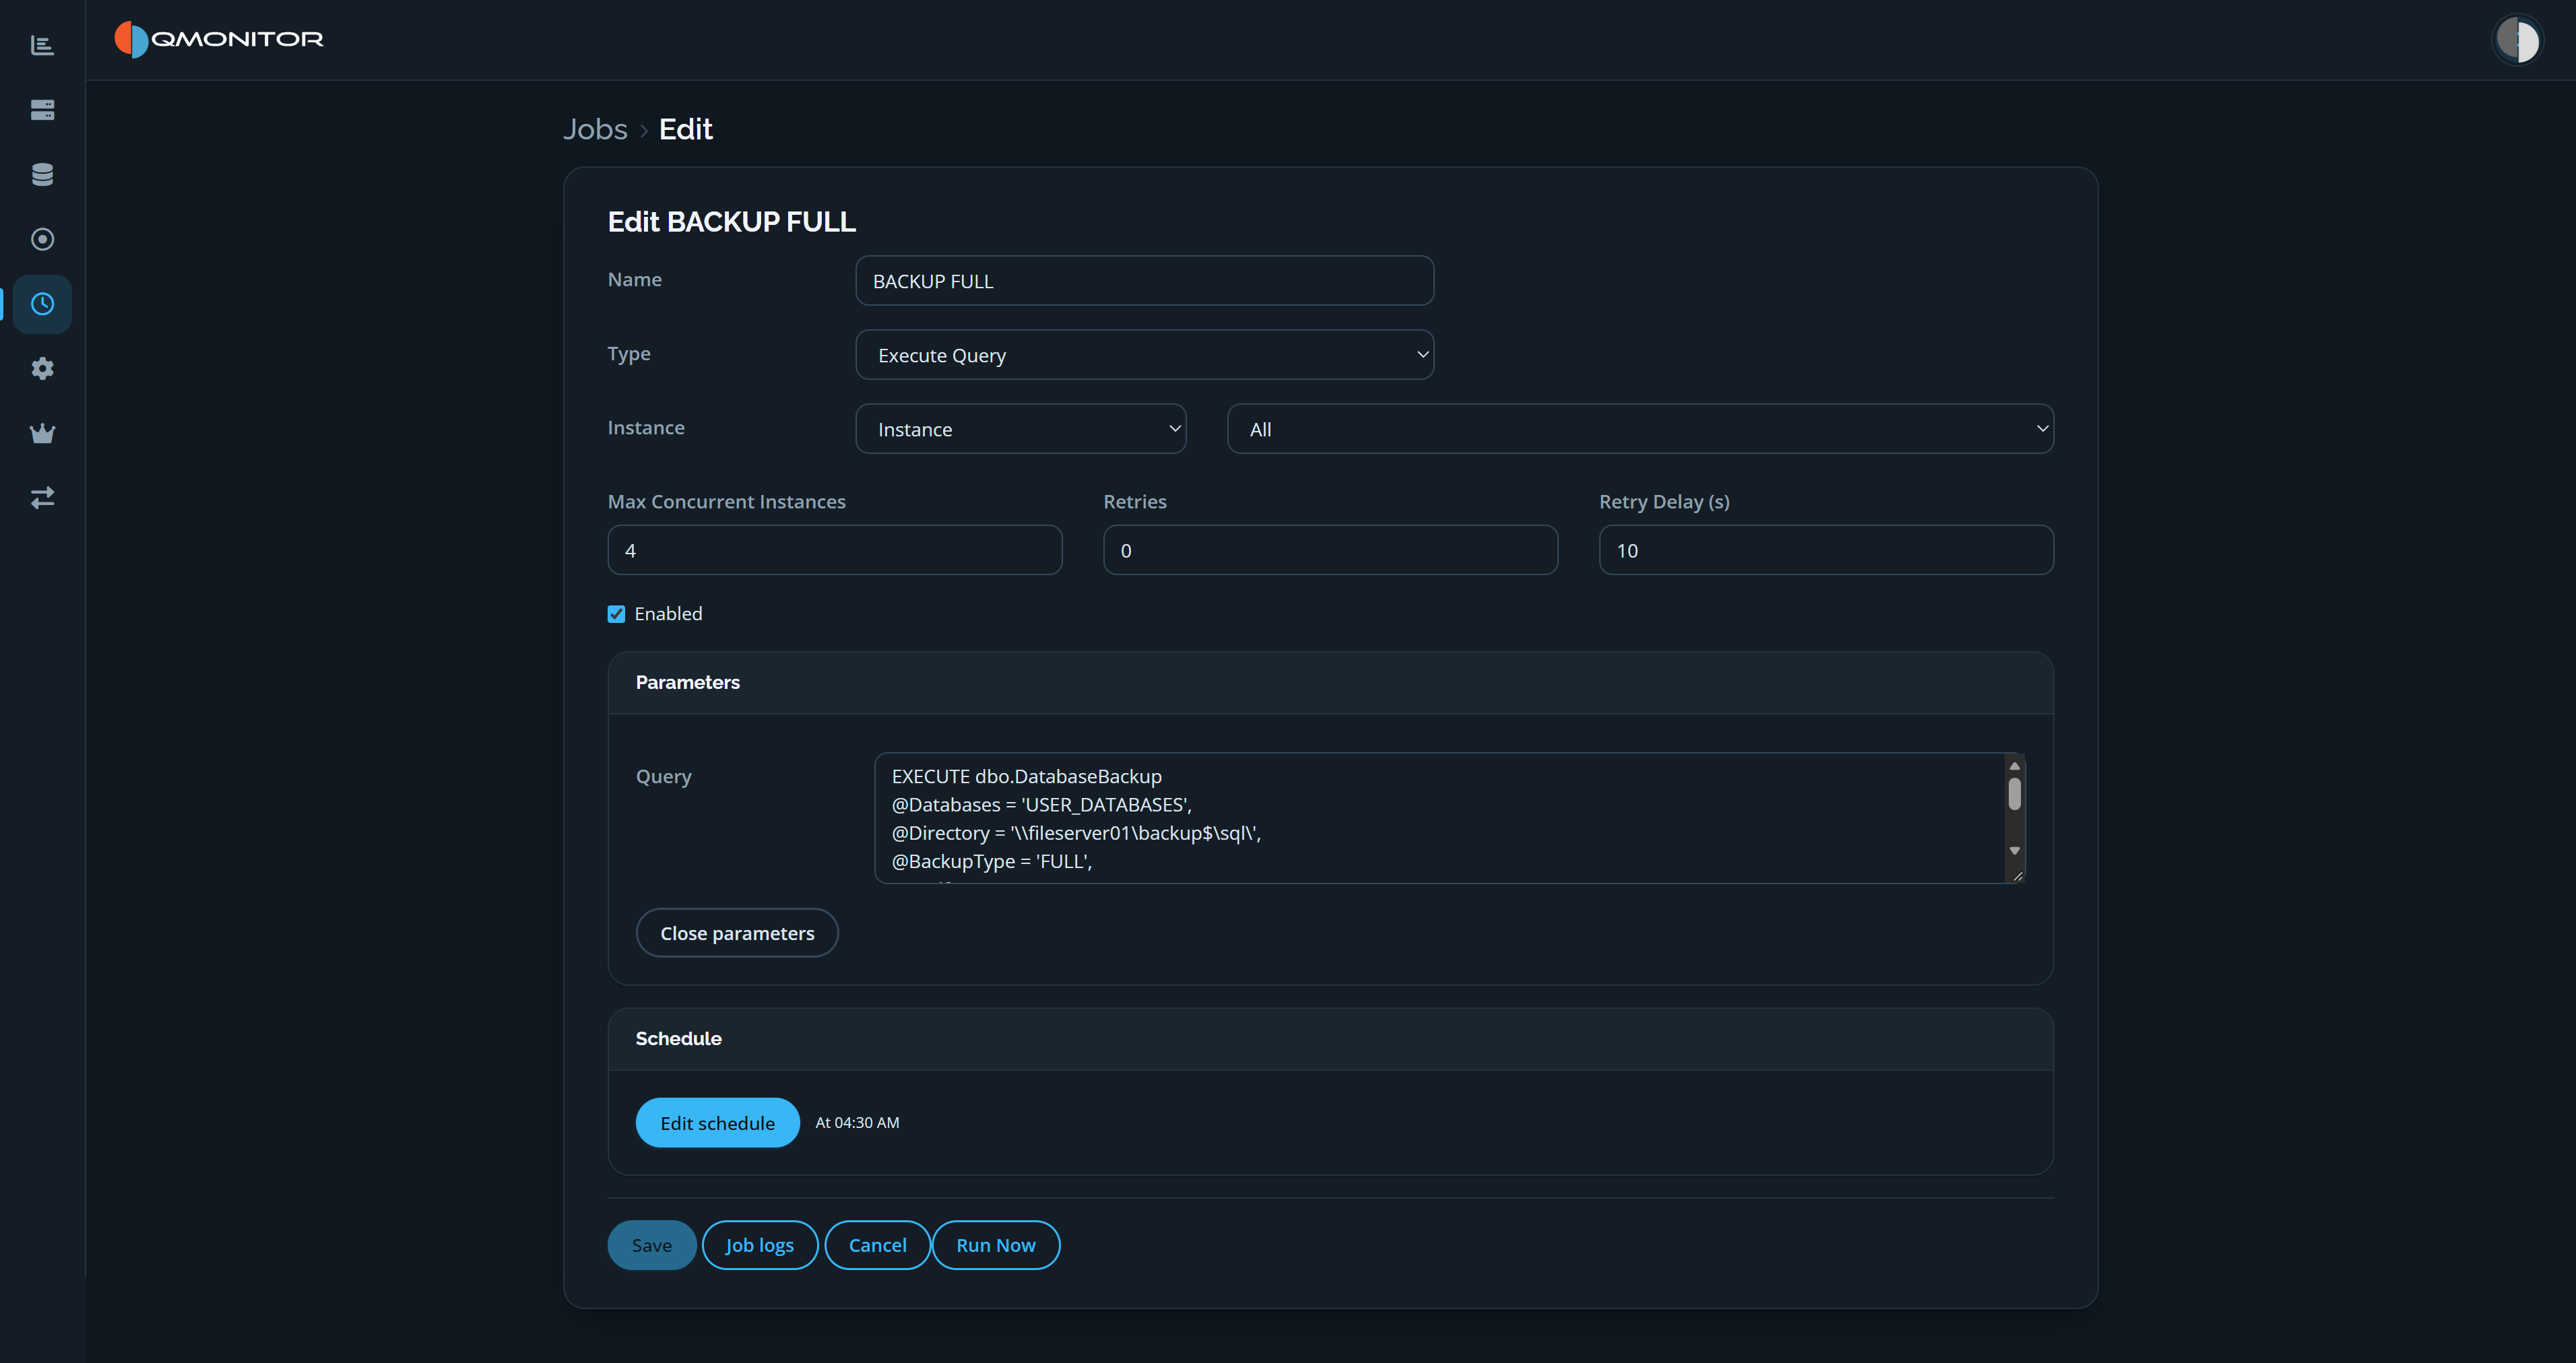
Task: Uncheck the Enabled checkbox
Action: tap(616, 614)
